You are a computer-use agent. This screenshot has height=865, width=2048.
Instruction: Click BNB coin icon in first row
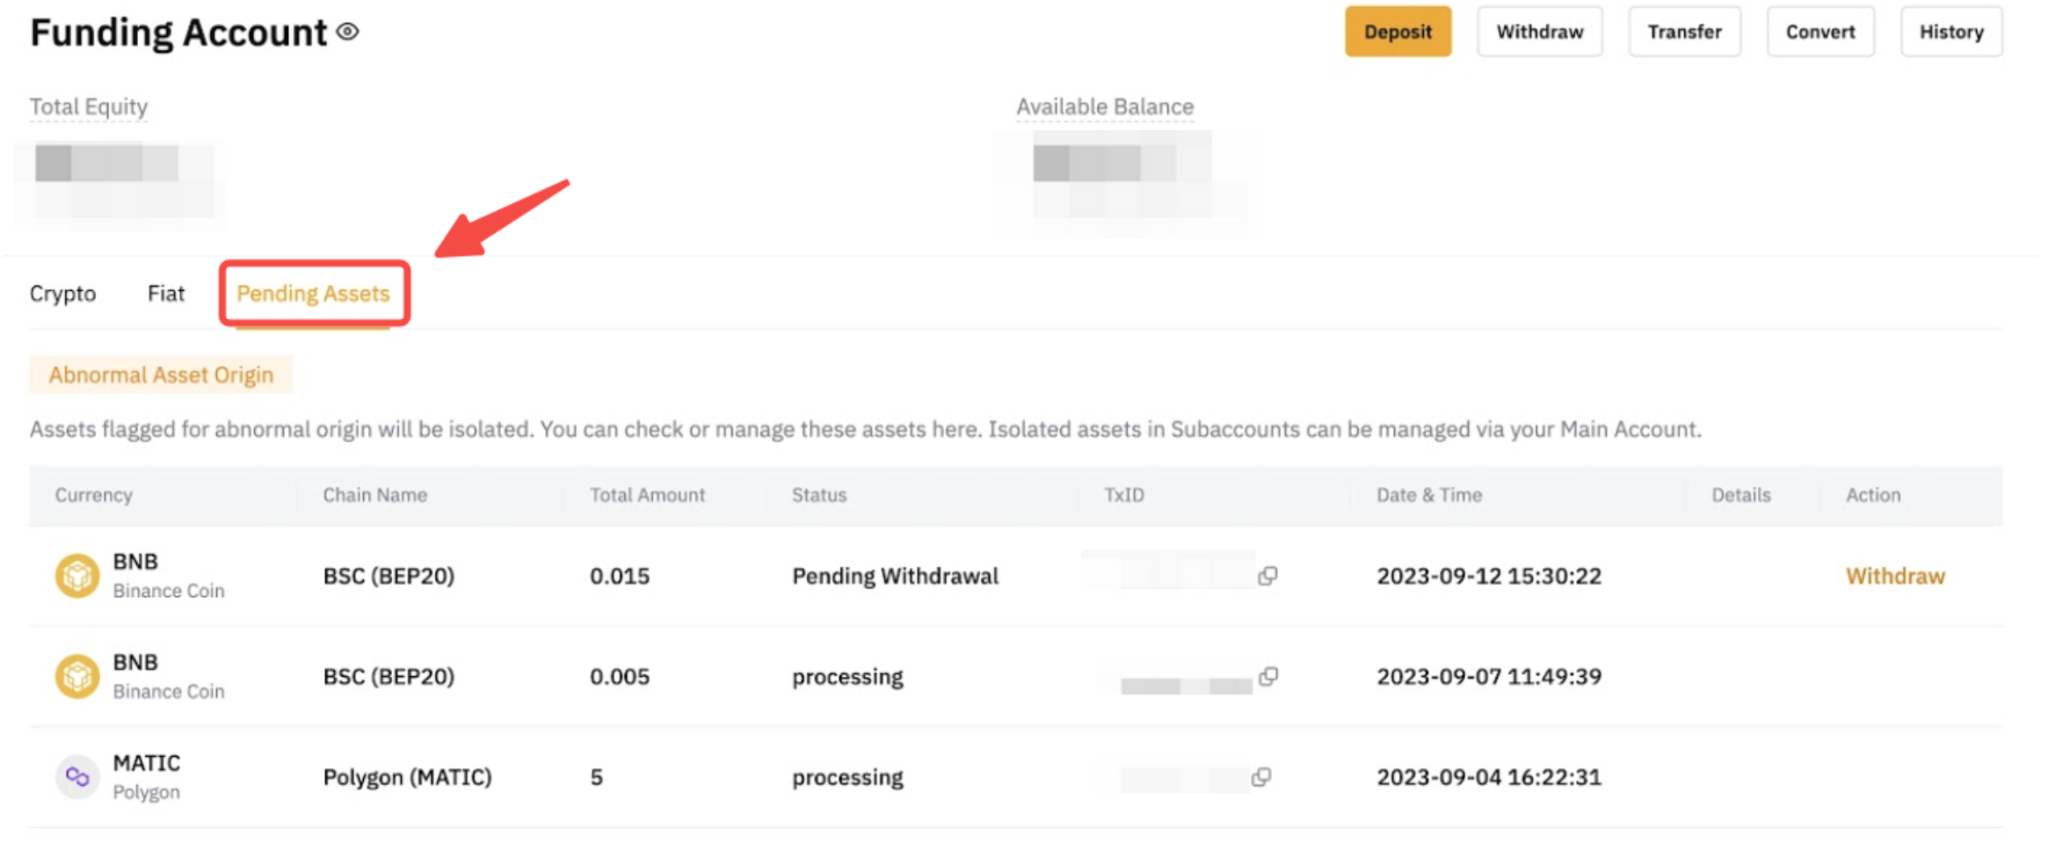coord(77,576)
